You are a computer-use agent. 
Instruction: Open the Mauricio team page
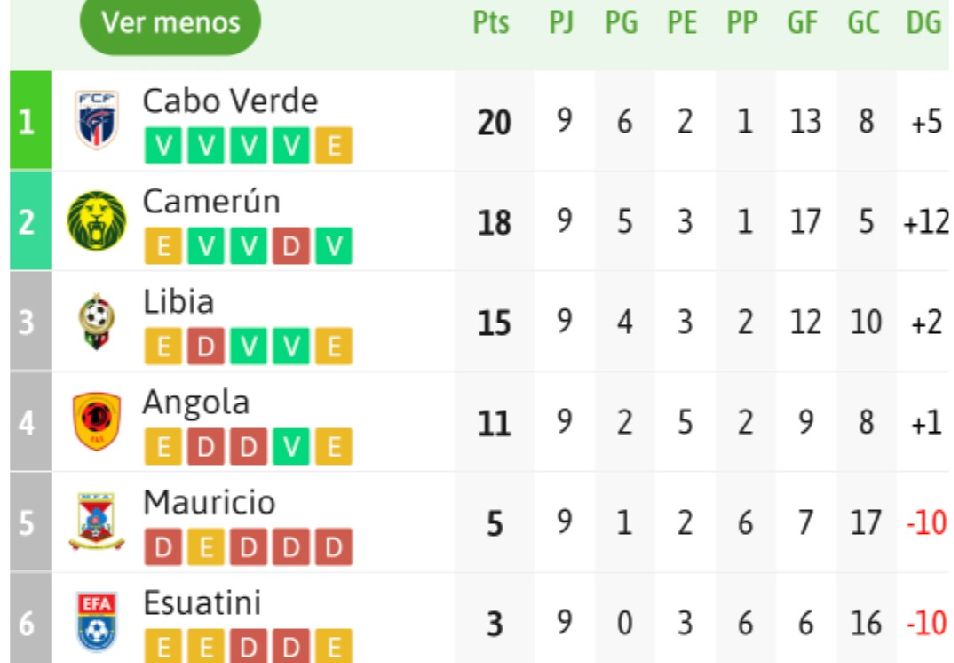208,502
